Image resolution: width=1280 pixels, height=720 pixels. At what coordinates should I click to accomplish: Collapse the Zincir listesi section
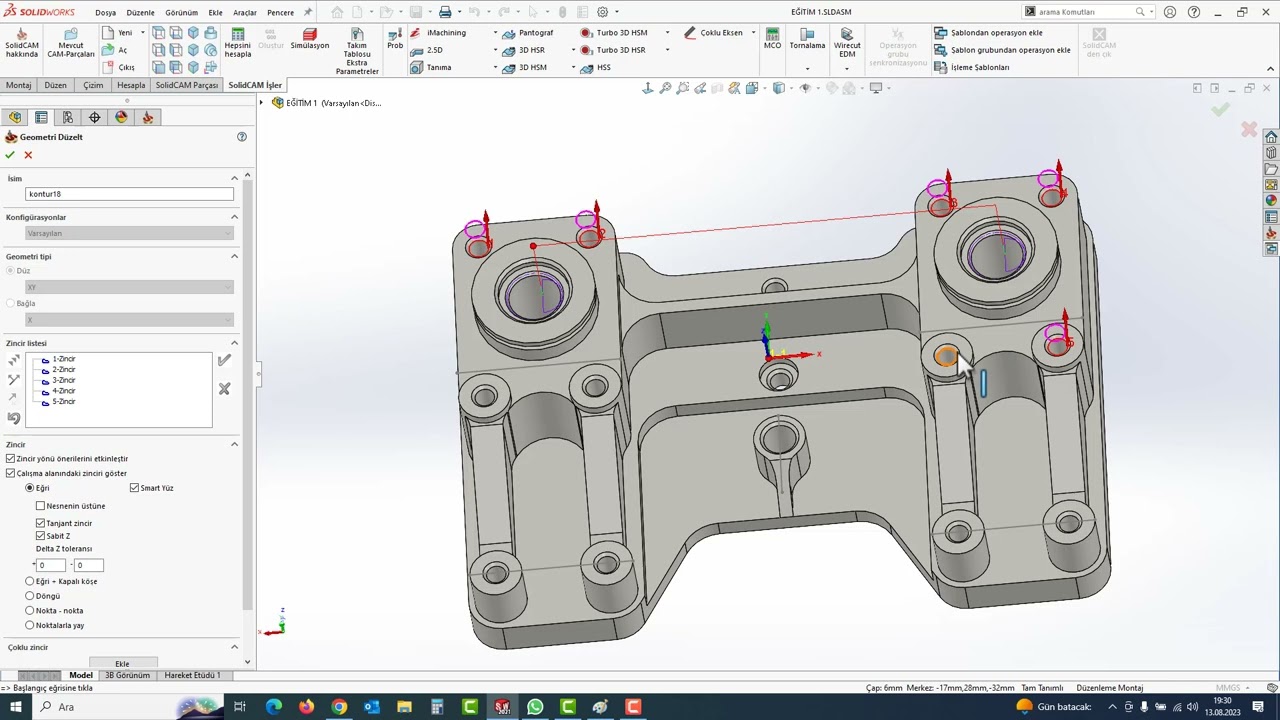pyautogui.click(x=234, y=343)
